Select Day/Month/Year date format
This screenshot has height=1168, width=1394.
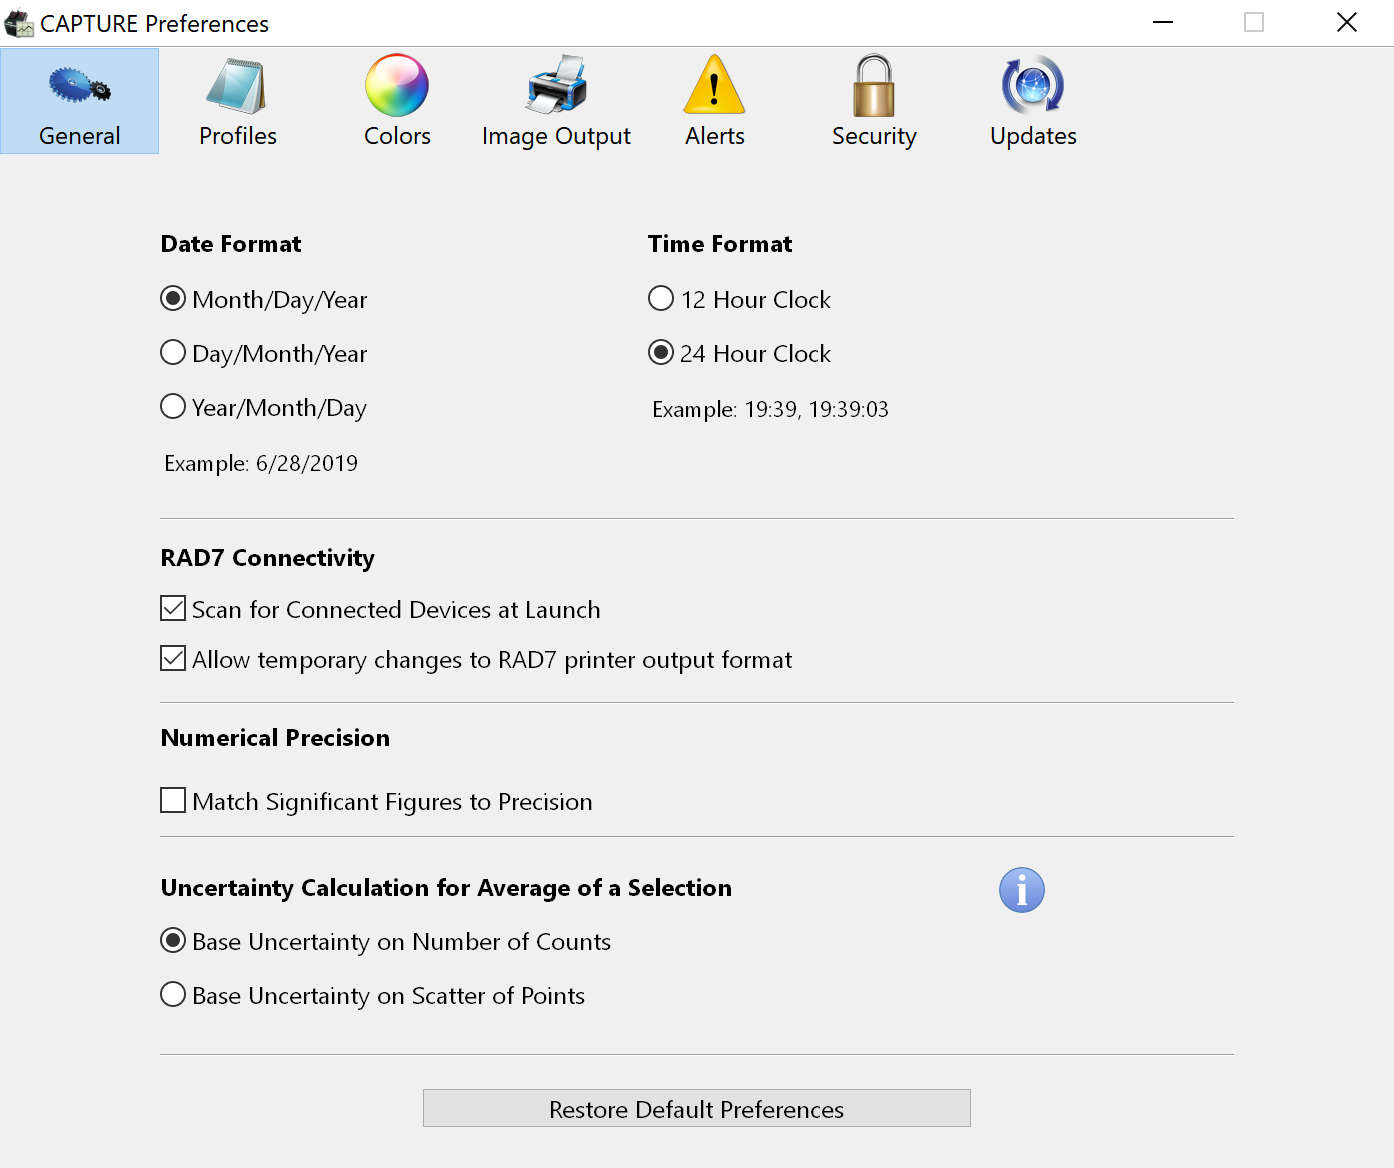173,353
